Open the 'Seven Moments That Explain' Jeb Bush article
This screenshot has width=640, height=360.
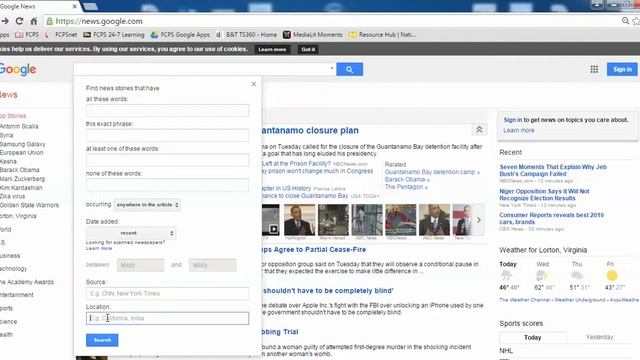(x=553, y=170)
